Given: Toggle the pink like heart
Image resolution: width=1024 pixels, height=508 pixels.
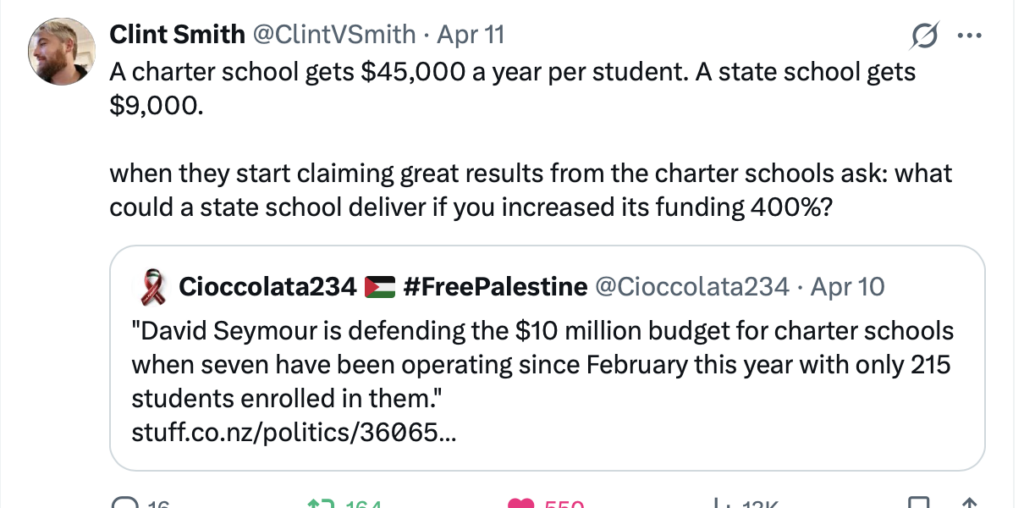Looking at the screenshot, I should pyautogui.click(x=521, y=503).
